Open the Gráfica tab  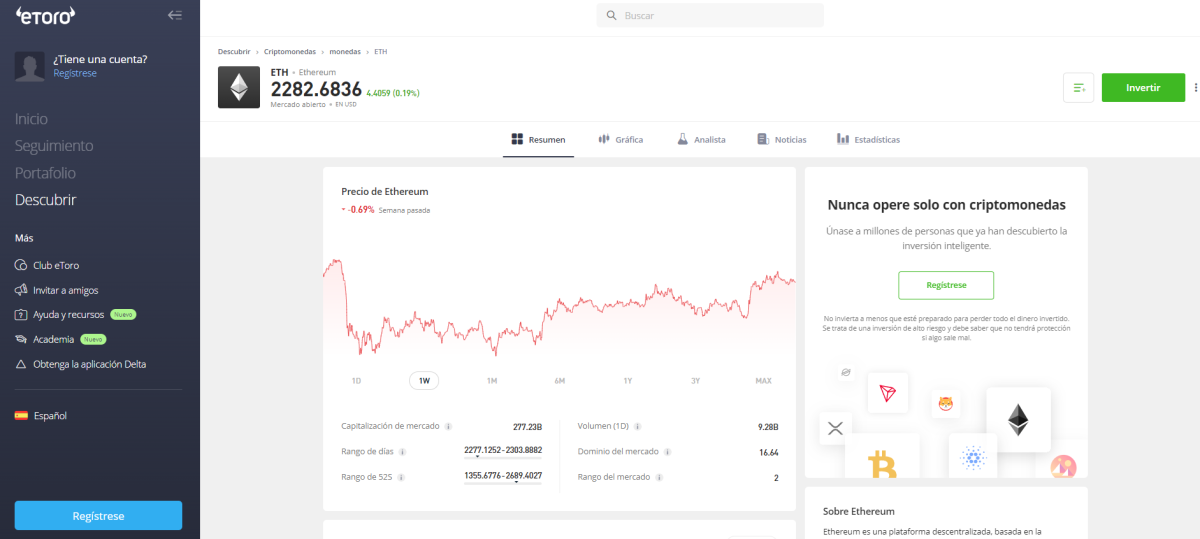(x=621, y=140)
